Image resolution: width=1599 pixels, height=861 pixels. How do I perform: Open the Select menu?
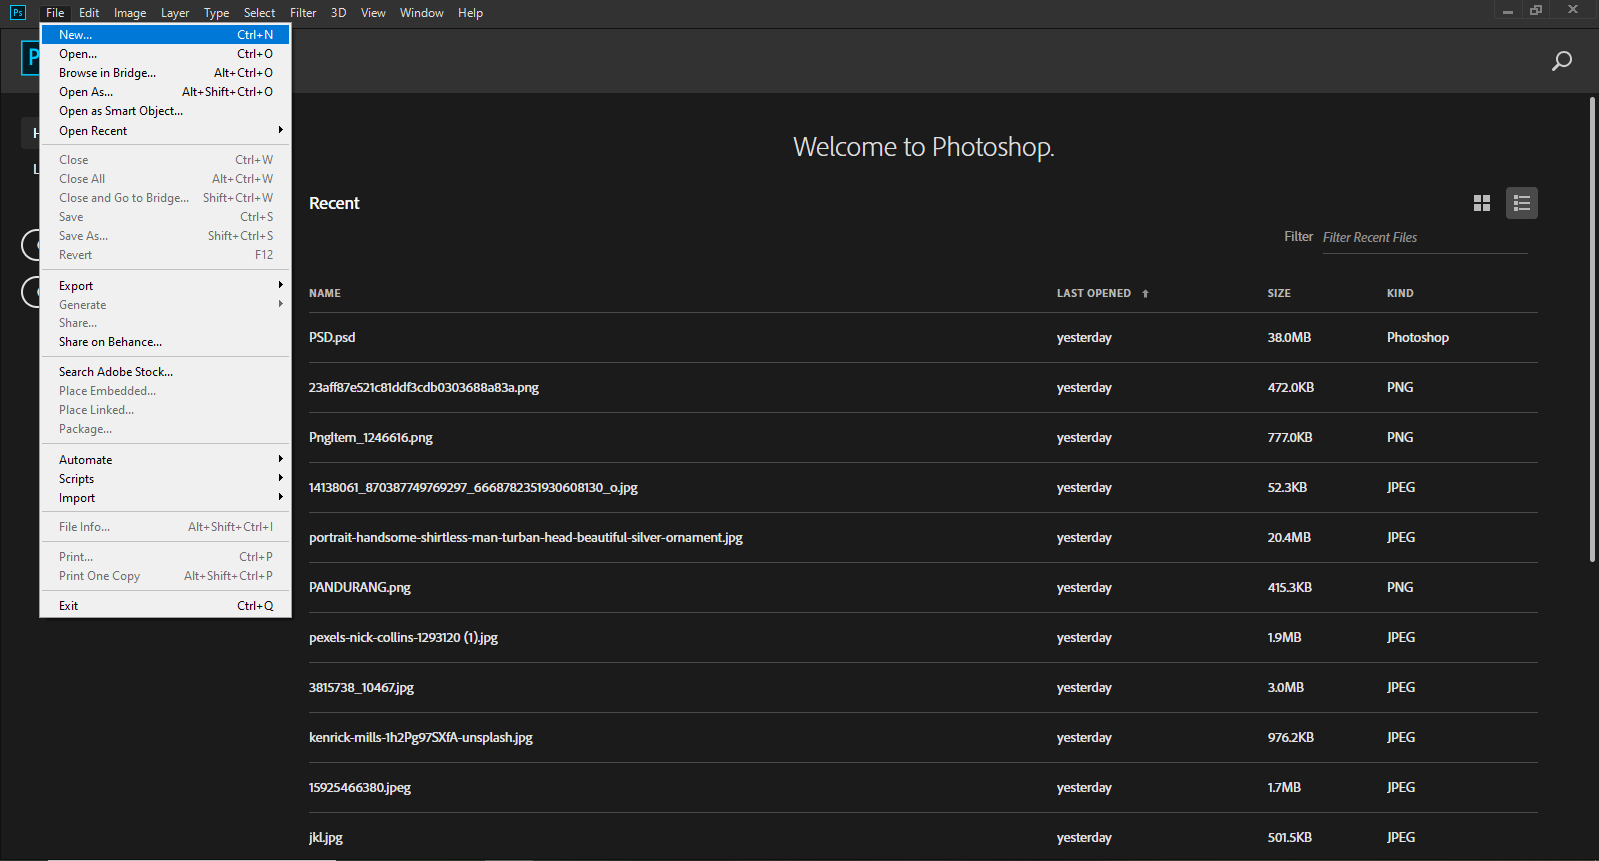(x=259, y=13)
